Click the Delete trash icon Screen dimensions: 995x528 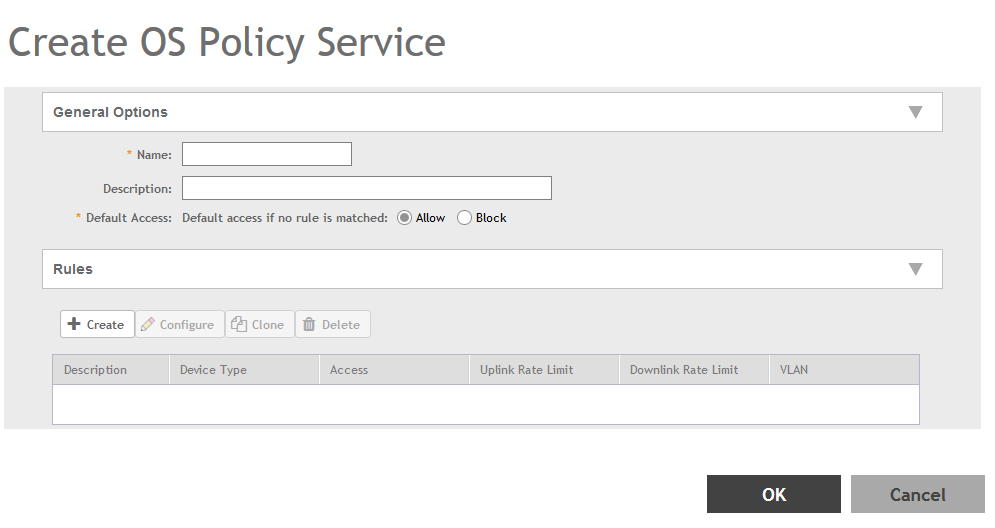point(309,324)
